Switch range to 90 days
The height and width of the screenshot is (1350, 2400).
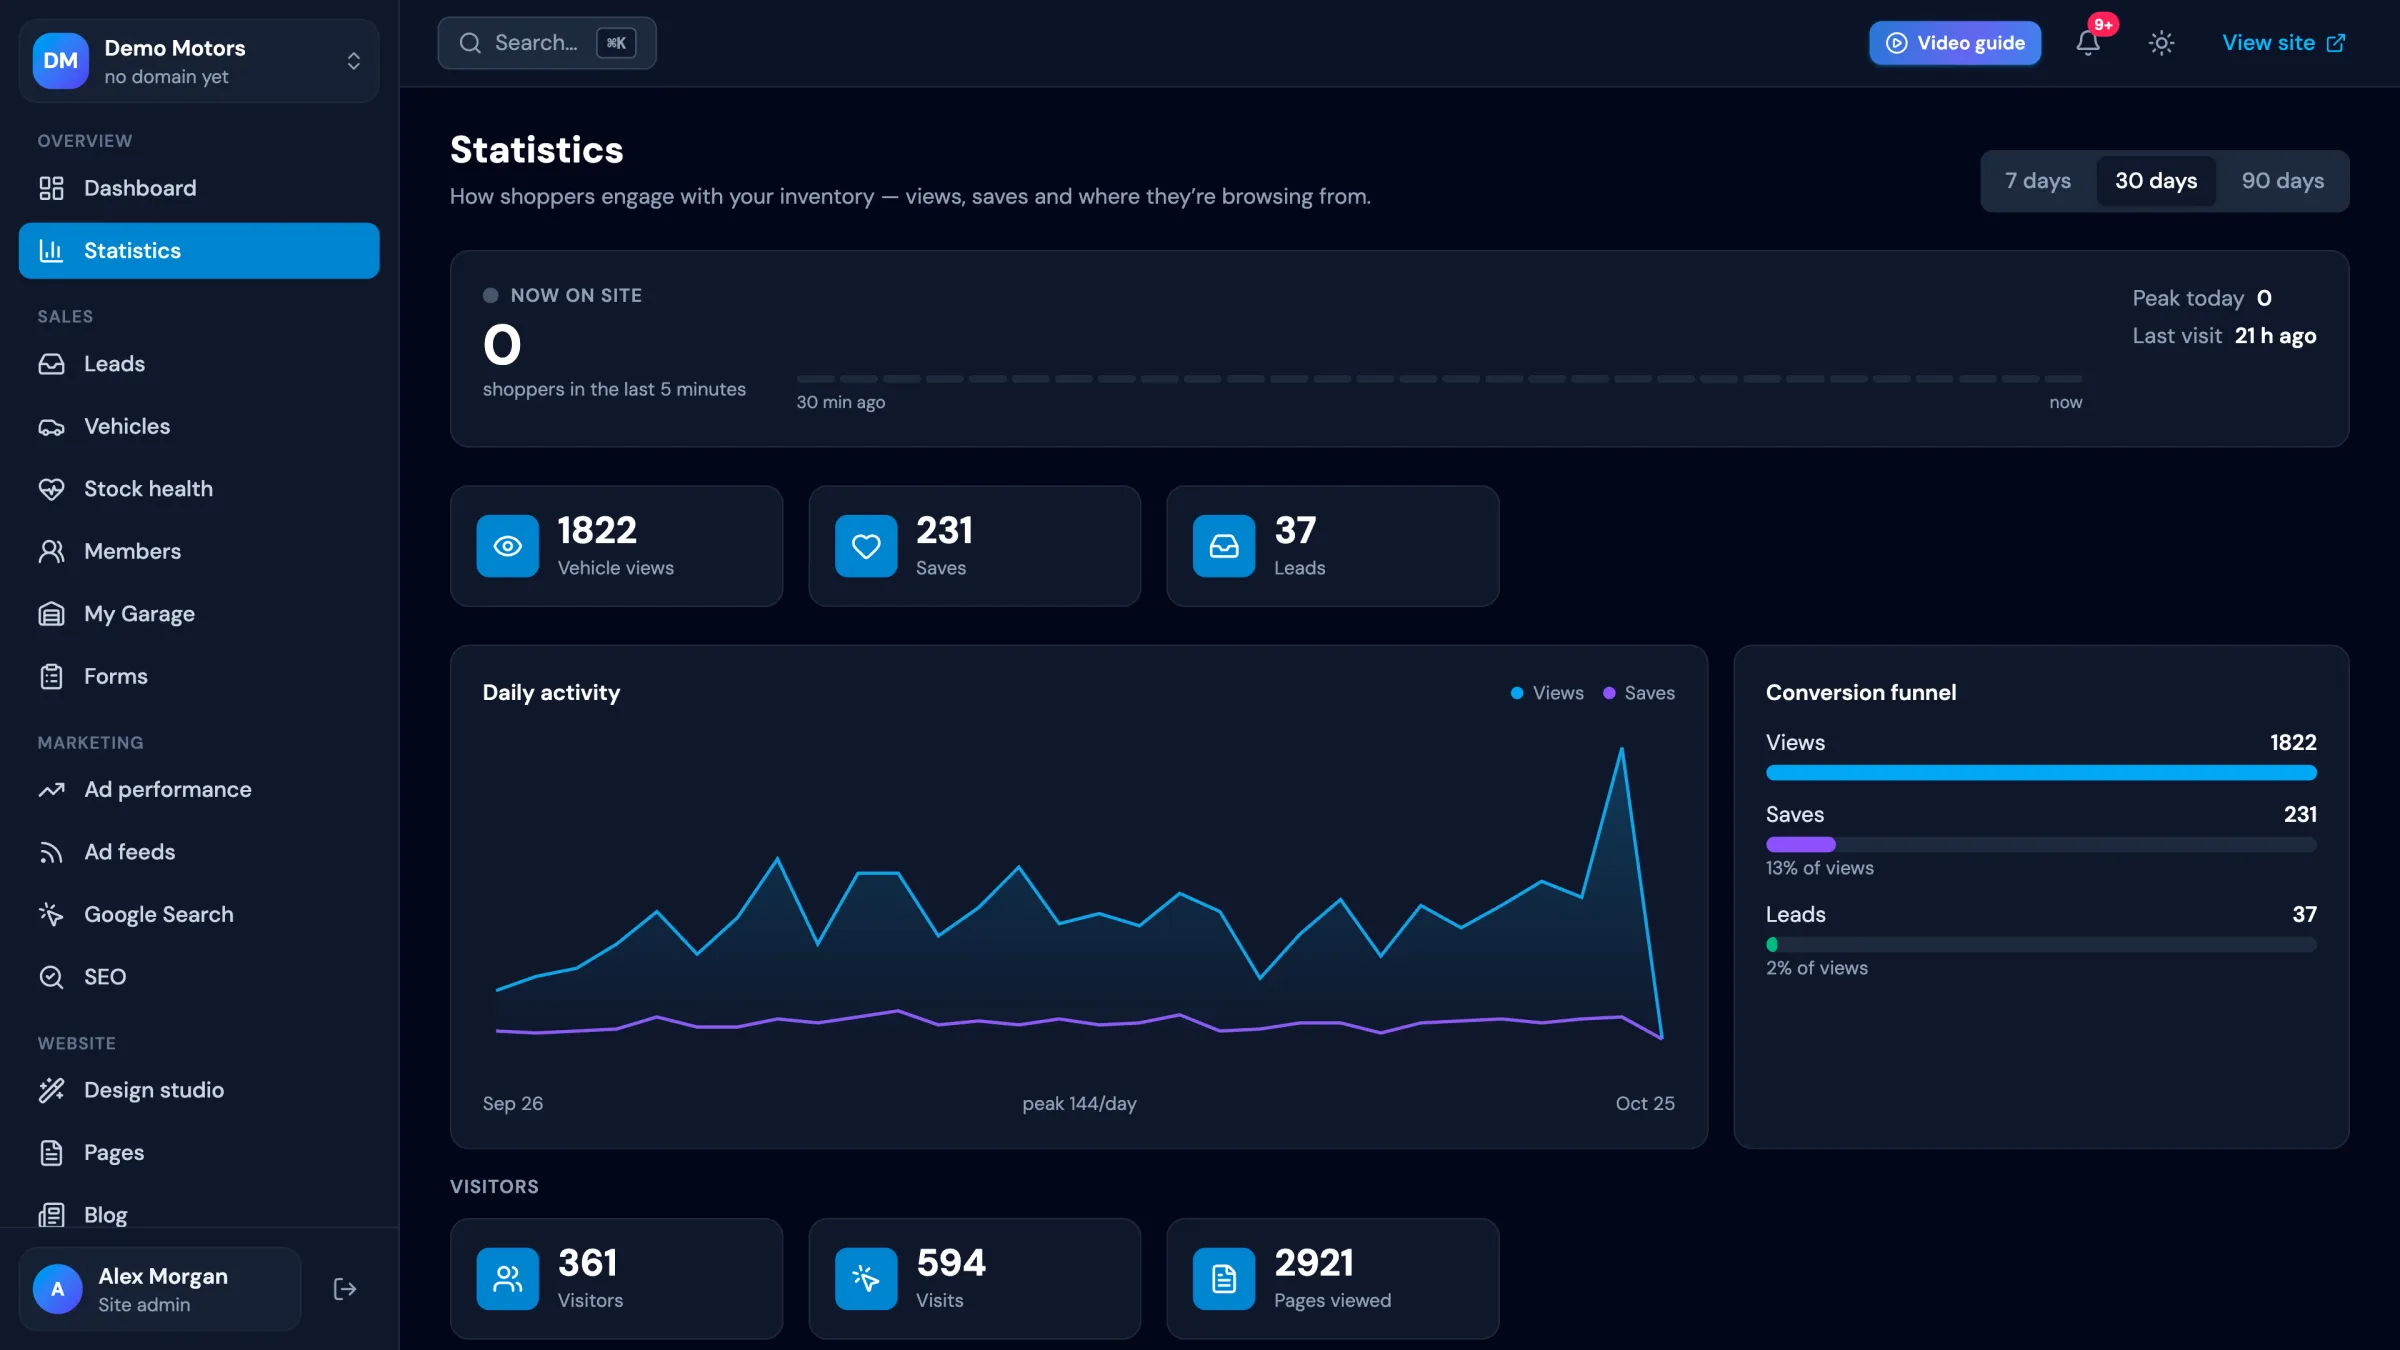(x=2282, y=181)
